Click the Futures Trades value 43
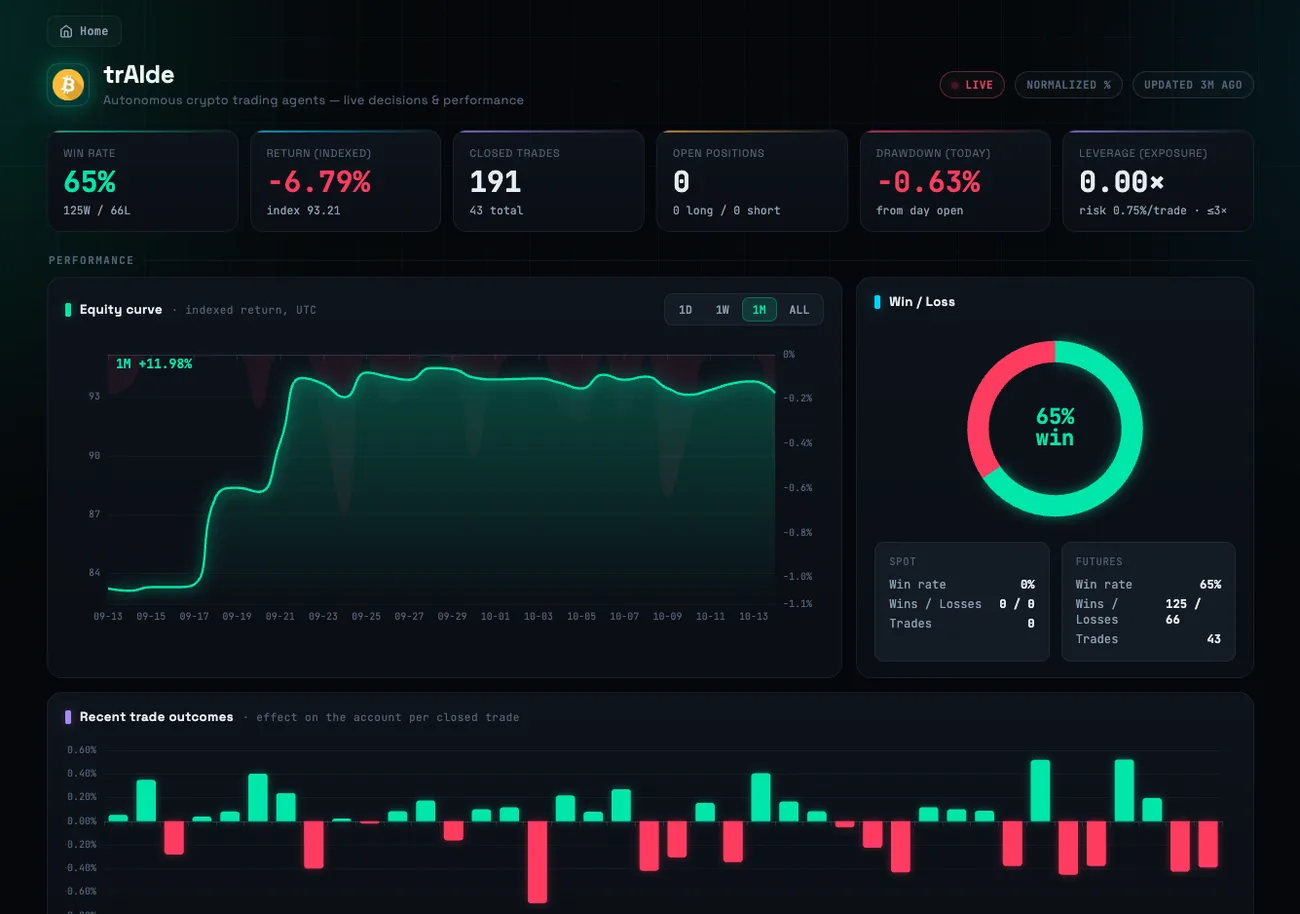 (1213, 639)
